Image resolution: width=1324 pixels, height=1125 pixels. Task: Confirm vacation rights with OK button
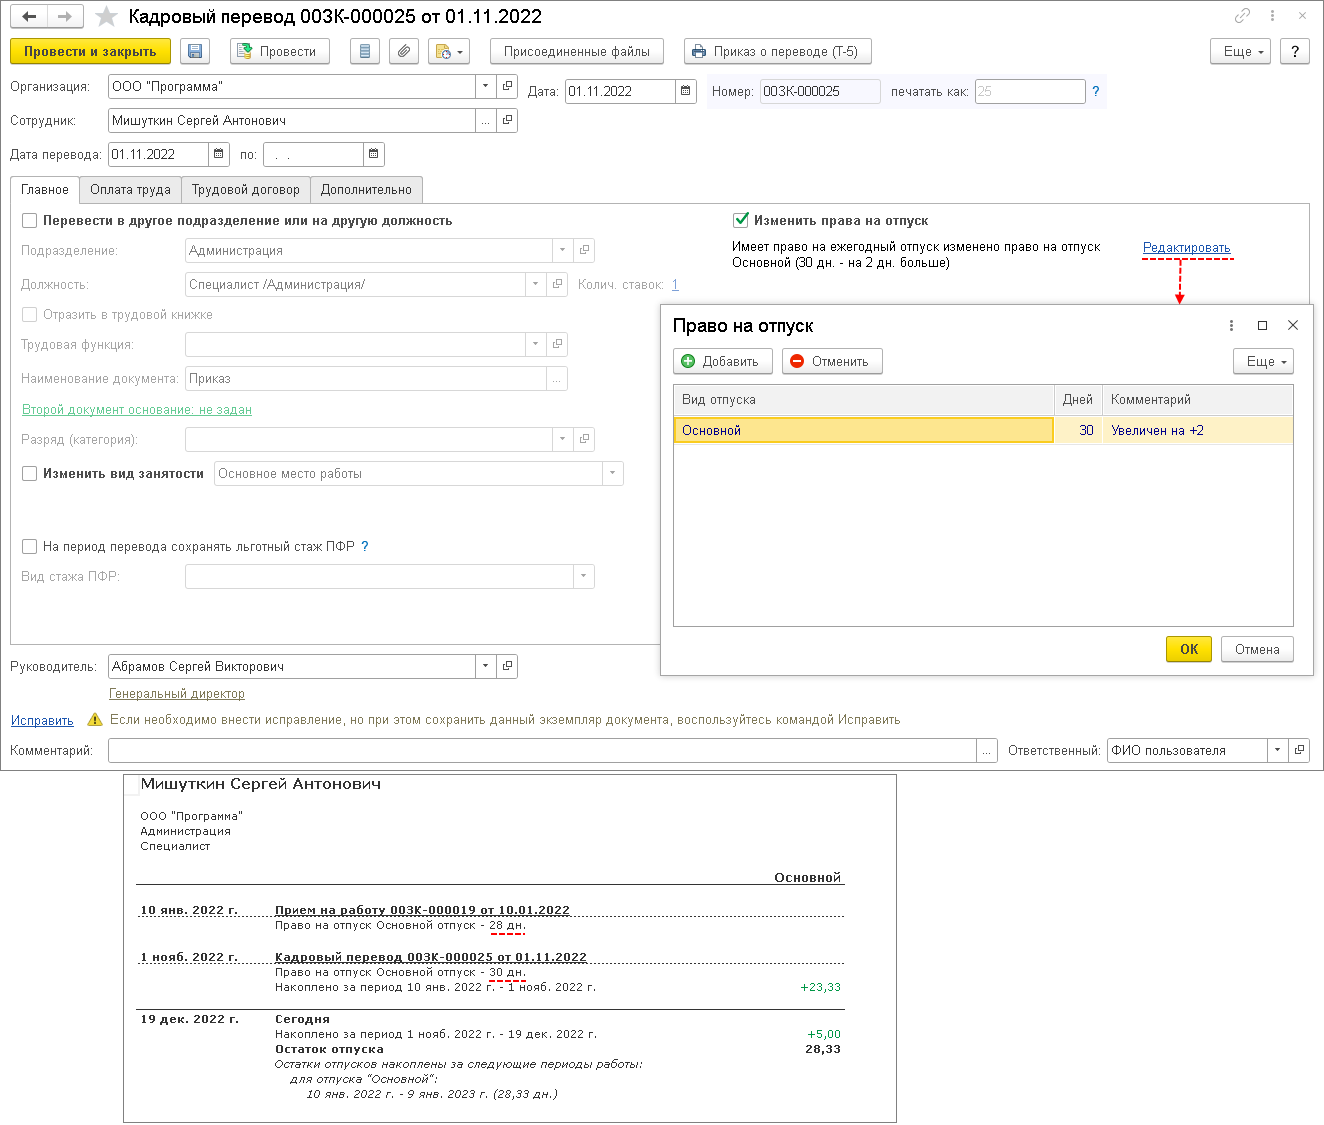pos(1189,649)
